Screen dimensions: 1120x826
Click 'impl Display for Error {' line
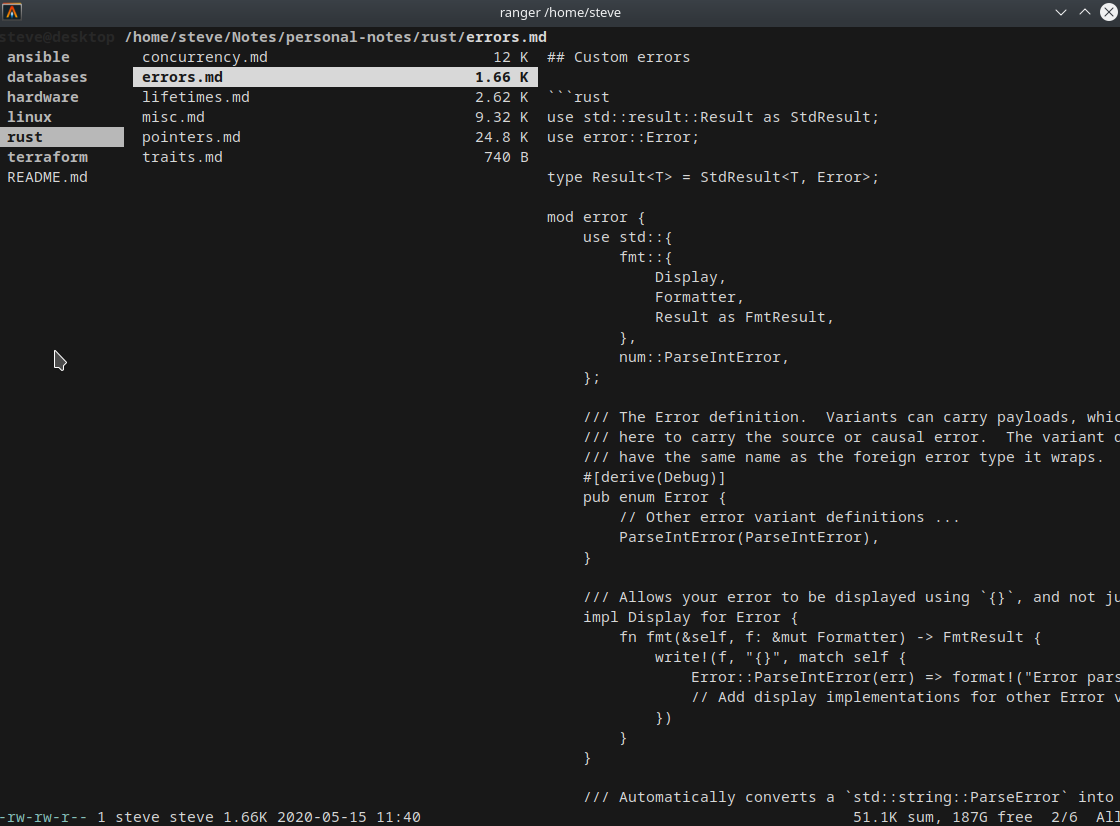coord(690,617)
